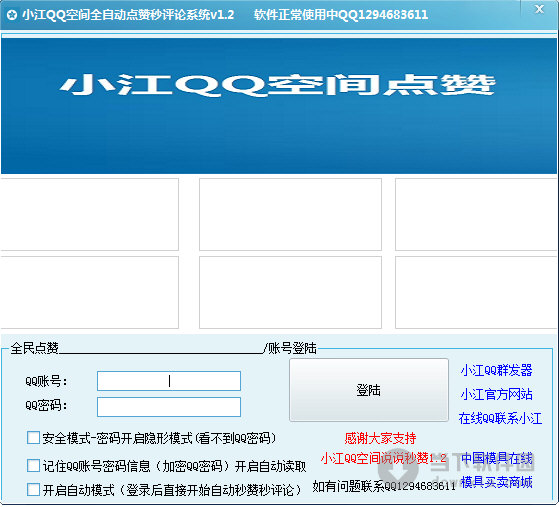The height and width of the screenshot is (507, 559).
Task: Focus the QQ账号 input field
Action: tap(169, 381)
